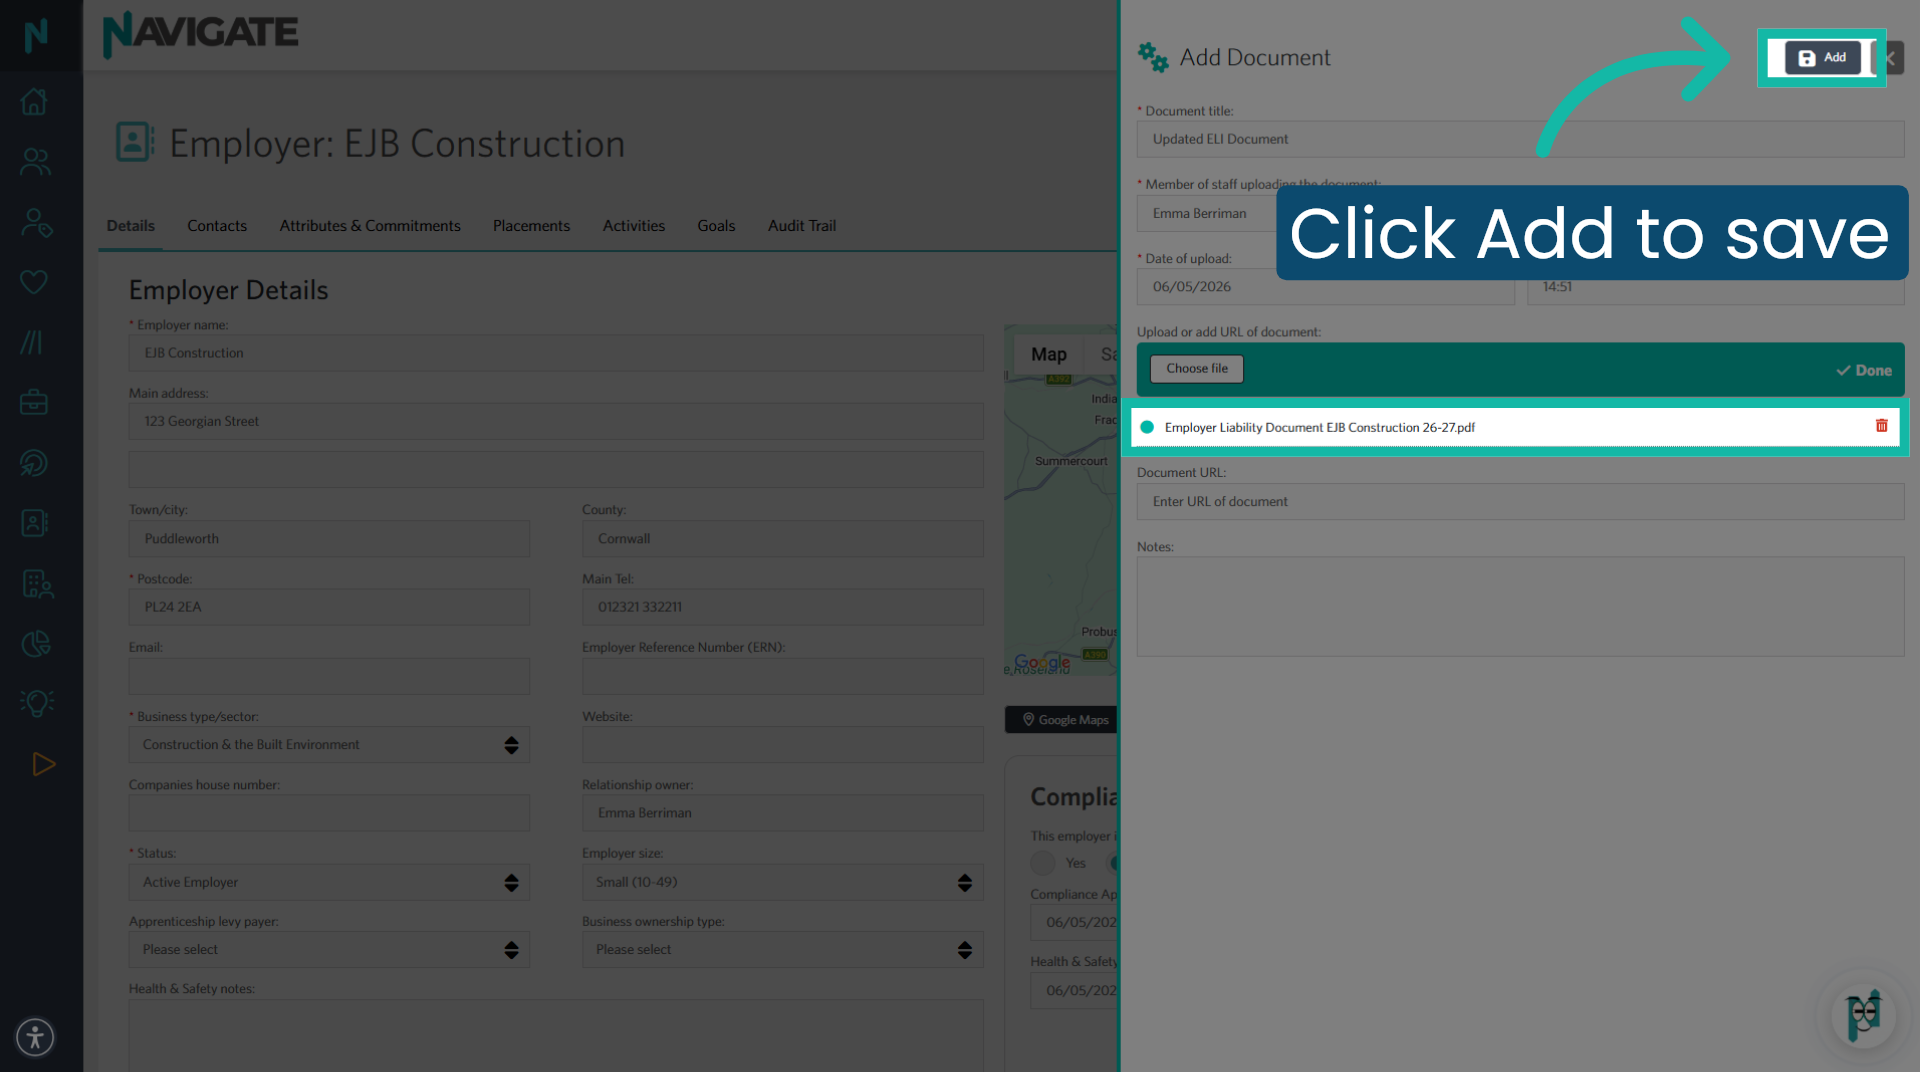The image size is (1920, 1072).
Task: Open the play triangle sidebar icon
Action: (43, 764)
